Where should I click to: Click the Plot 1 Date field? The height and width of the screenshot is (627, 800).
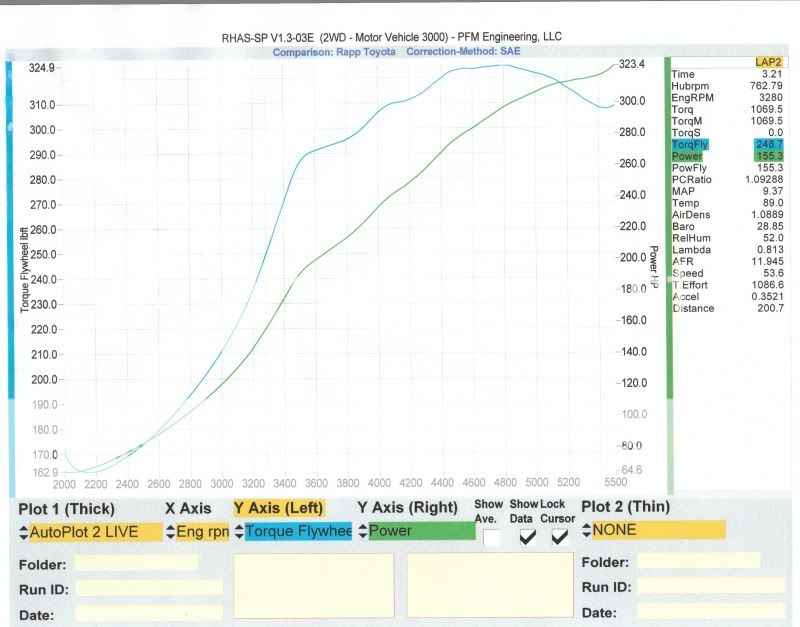(x=148, y=611)
